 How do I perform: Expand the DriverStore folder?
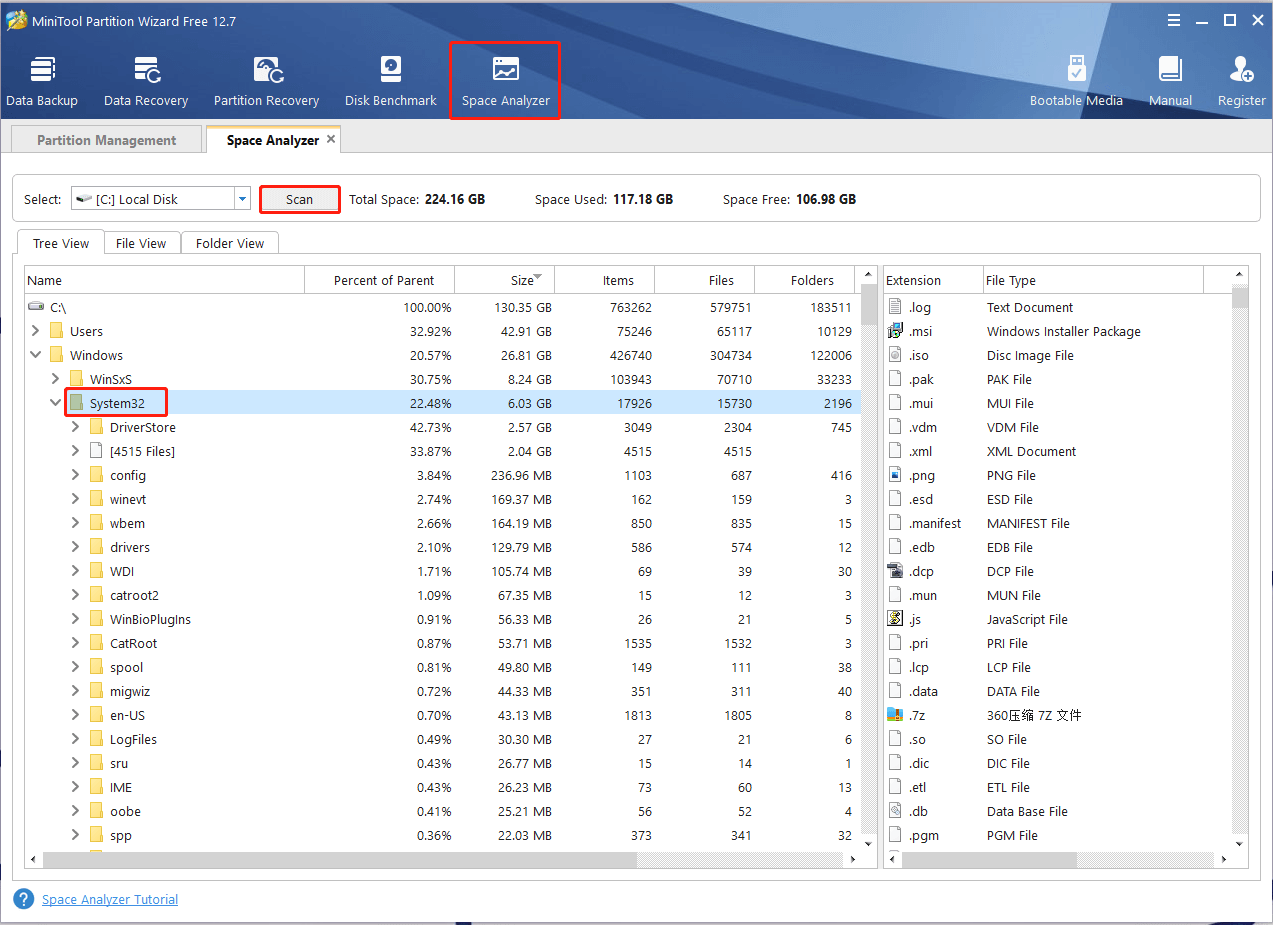click(x=76, y=427)
